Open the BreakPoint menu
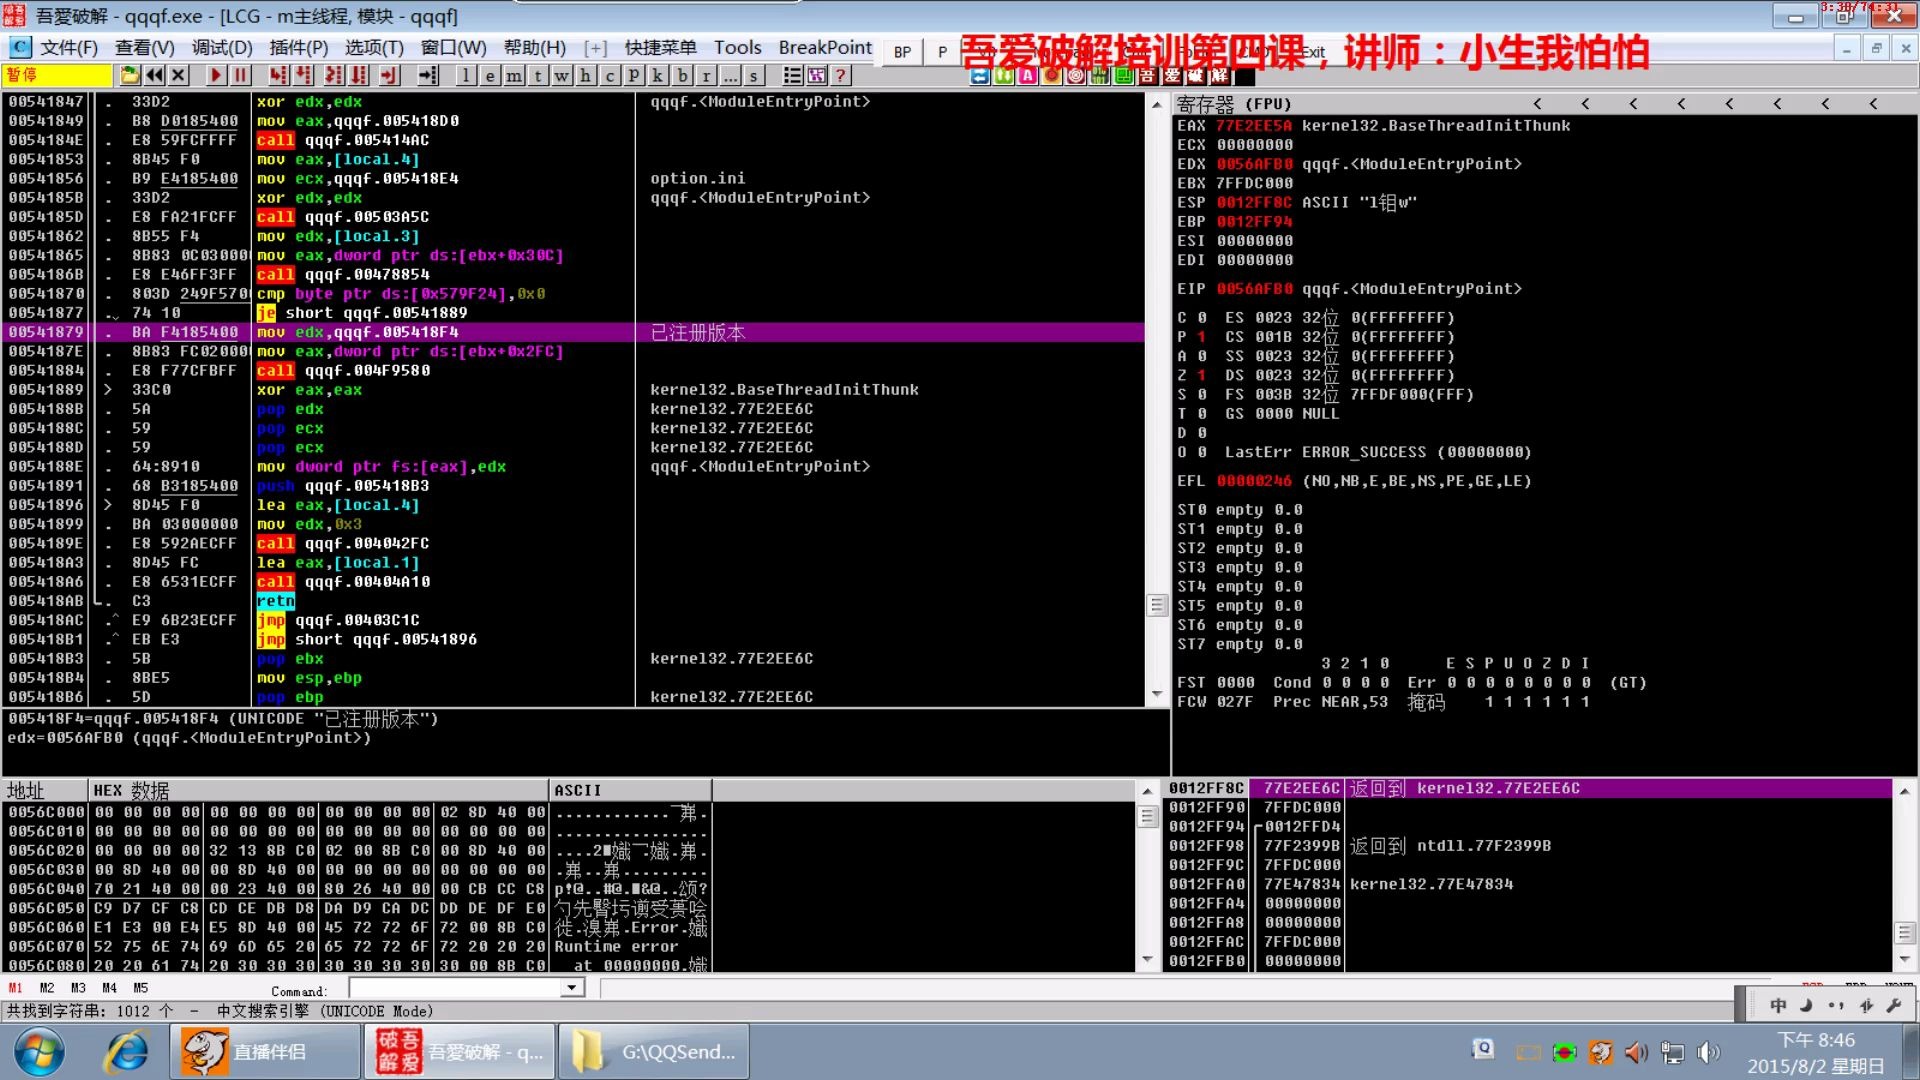 (825, 48)
